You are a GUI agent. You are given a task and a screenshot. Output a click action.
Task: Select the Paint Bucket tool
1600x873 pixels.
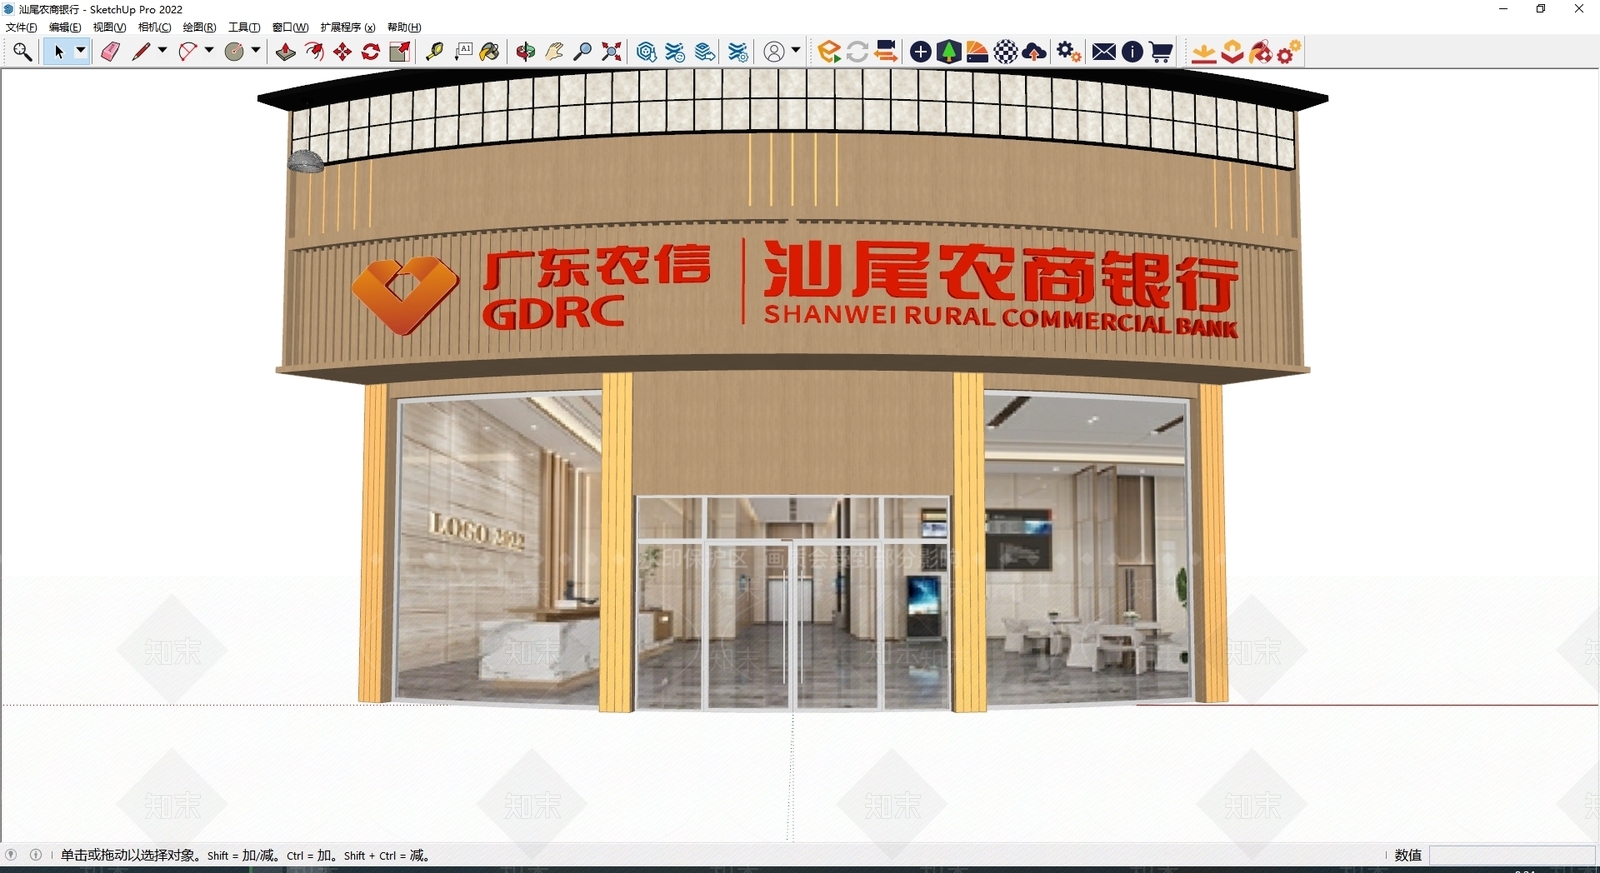pos(490,52)
